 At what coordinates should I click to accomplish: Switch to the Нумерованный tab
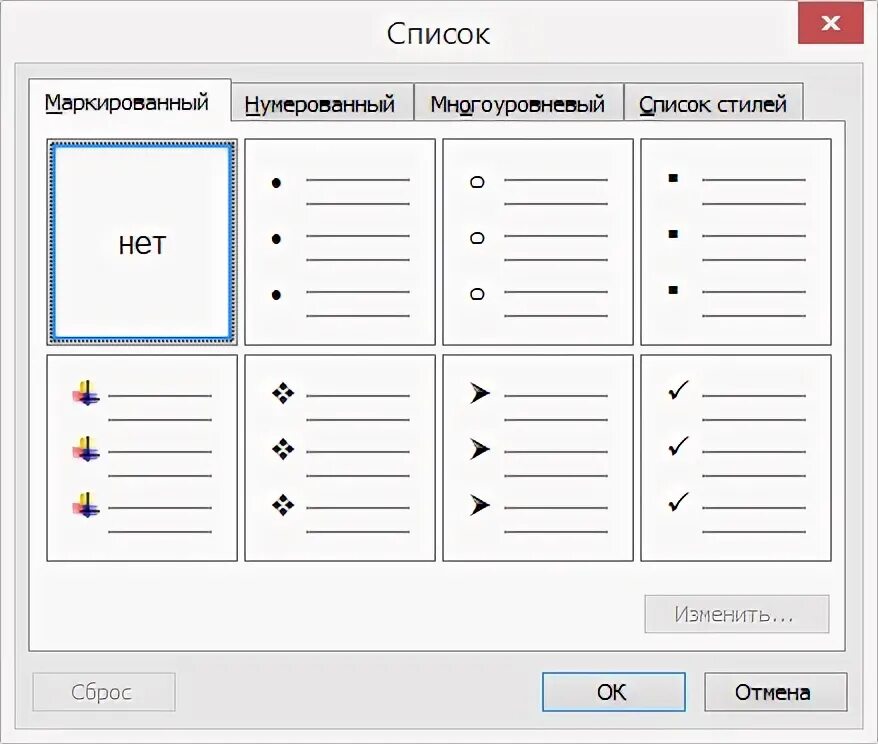(322, 104)
